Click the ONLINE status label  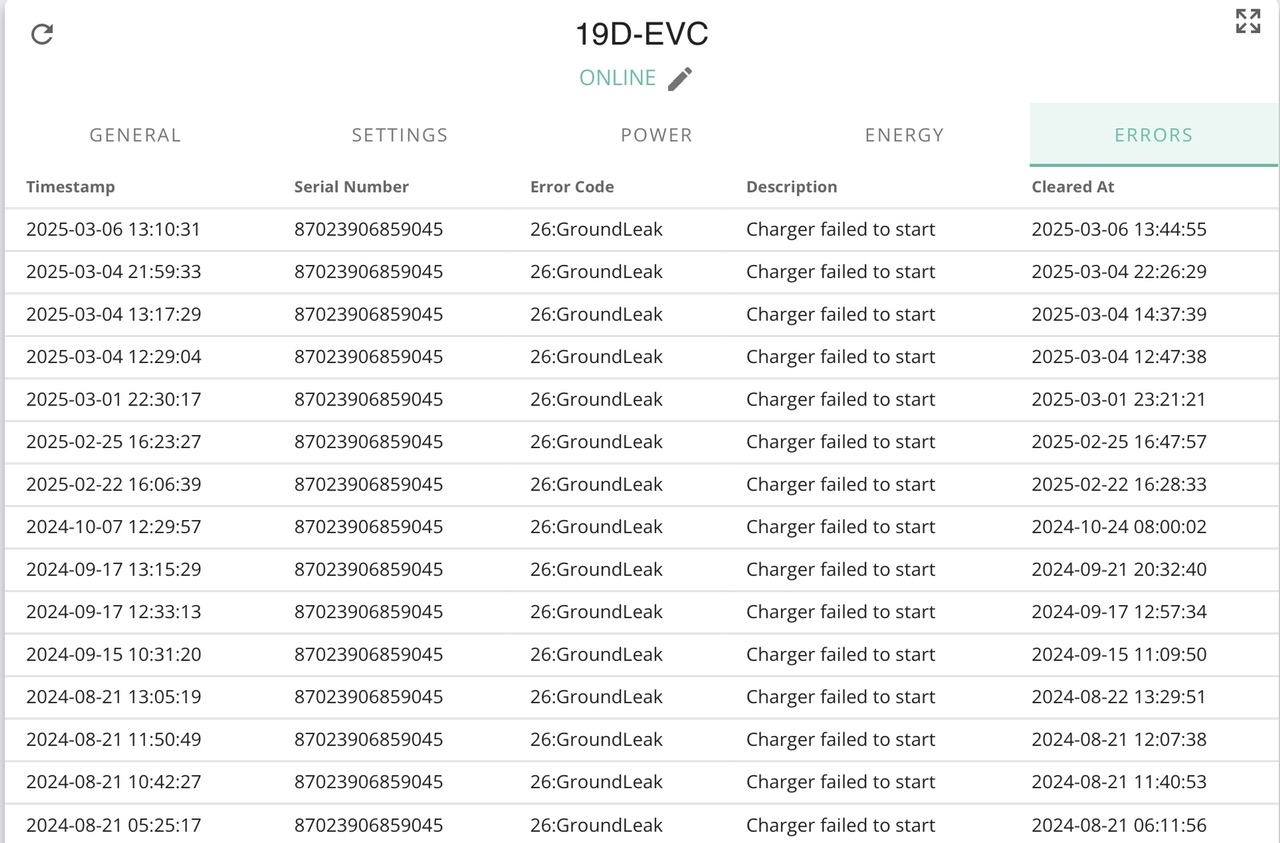[618, 78]
